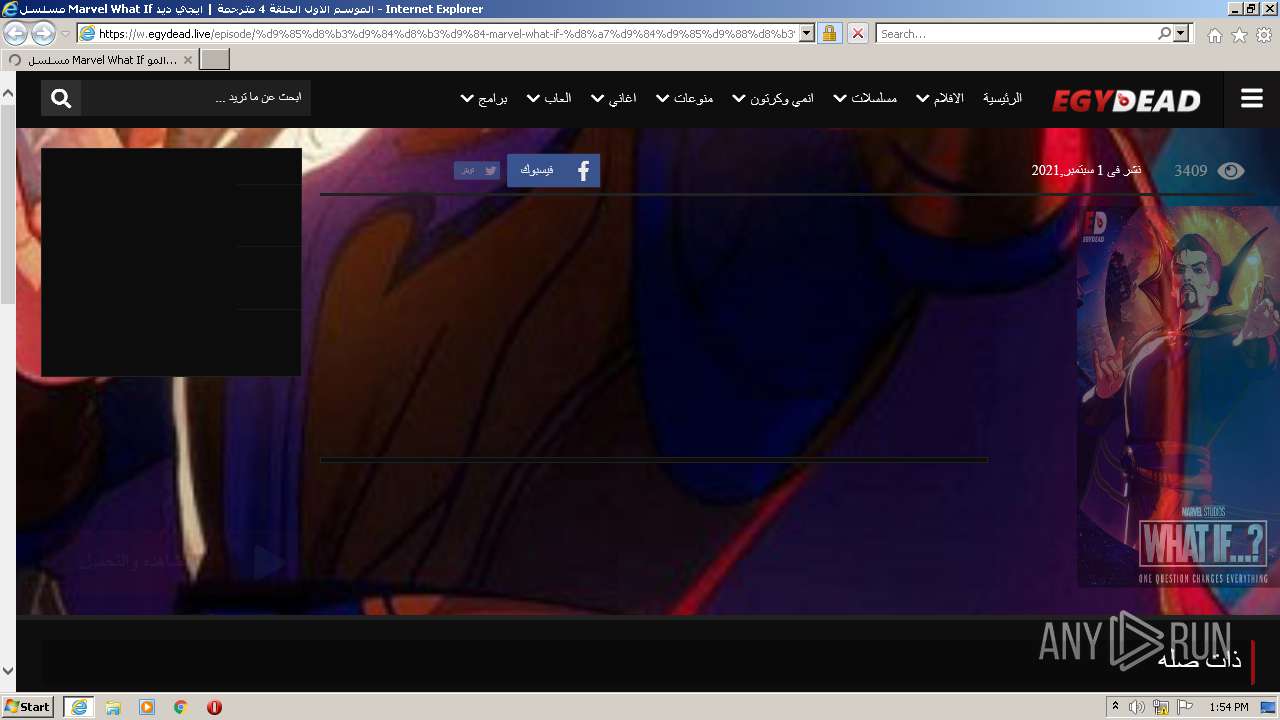Click the 3409 views count
1280x720 pixels.
click(1190, 171)
